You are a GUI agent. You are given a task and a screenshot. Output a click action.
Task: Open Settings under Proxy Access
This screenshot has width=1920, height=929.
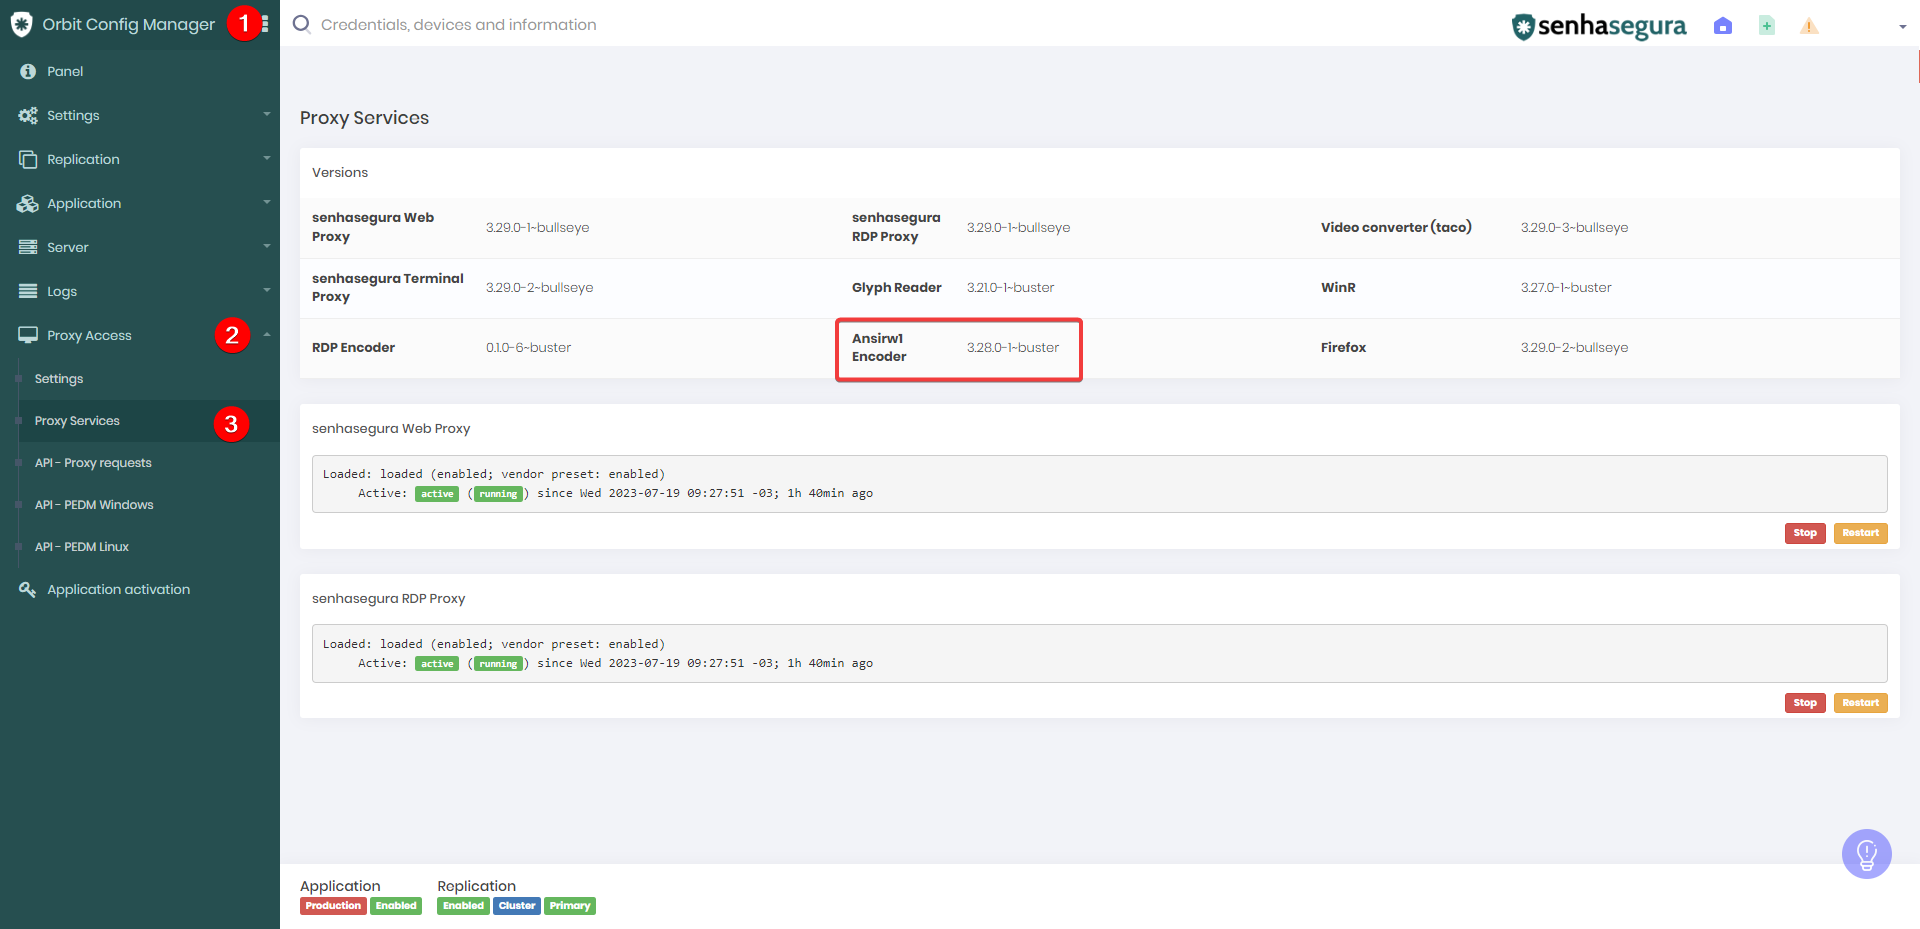coord(59,379)
